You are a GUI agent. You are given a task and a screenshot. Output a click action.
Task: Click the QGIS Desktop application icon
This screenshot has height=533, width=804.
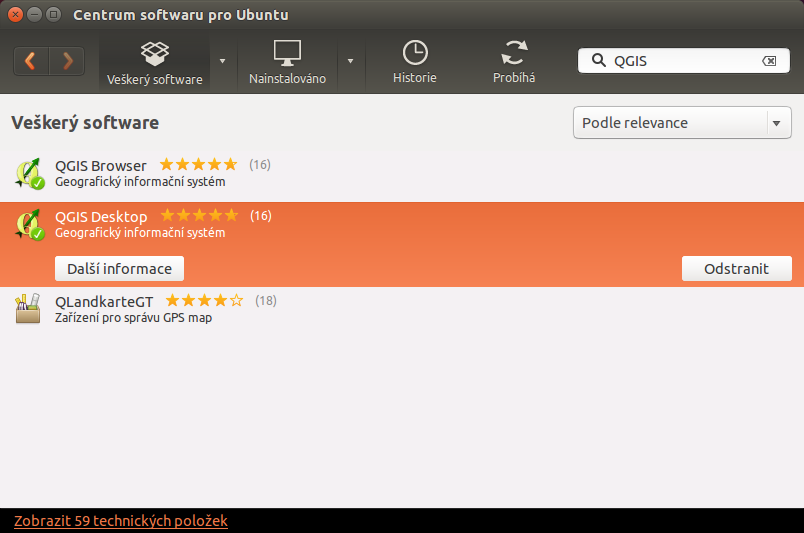[x=30, y=225]
